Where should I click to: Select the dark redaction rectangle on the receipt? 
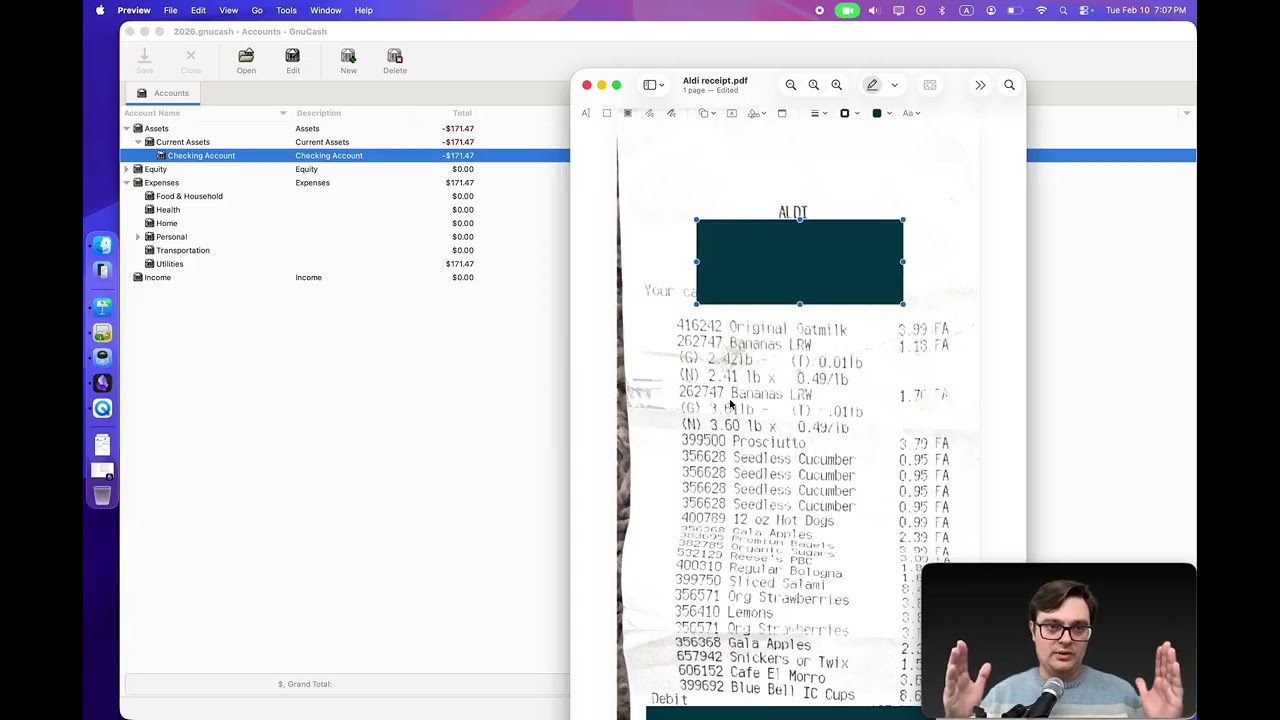[x=800, y=262]
